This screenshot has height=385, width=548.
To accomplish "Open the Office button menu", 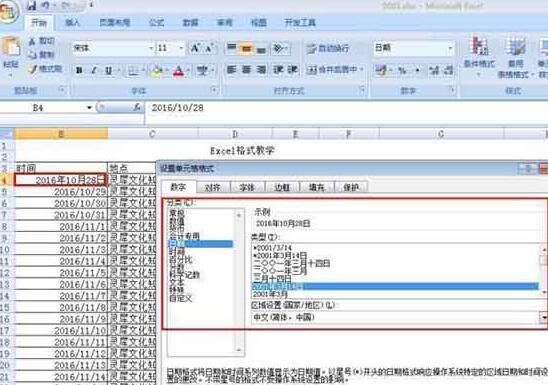I will (x=8, y=12).
